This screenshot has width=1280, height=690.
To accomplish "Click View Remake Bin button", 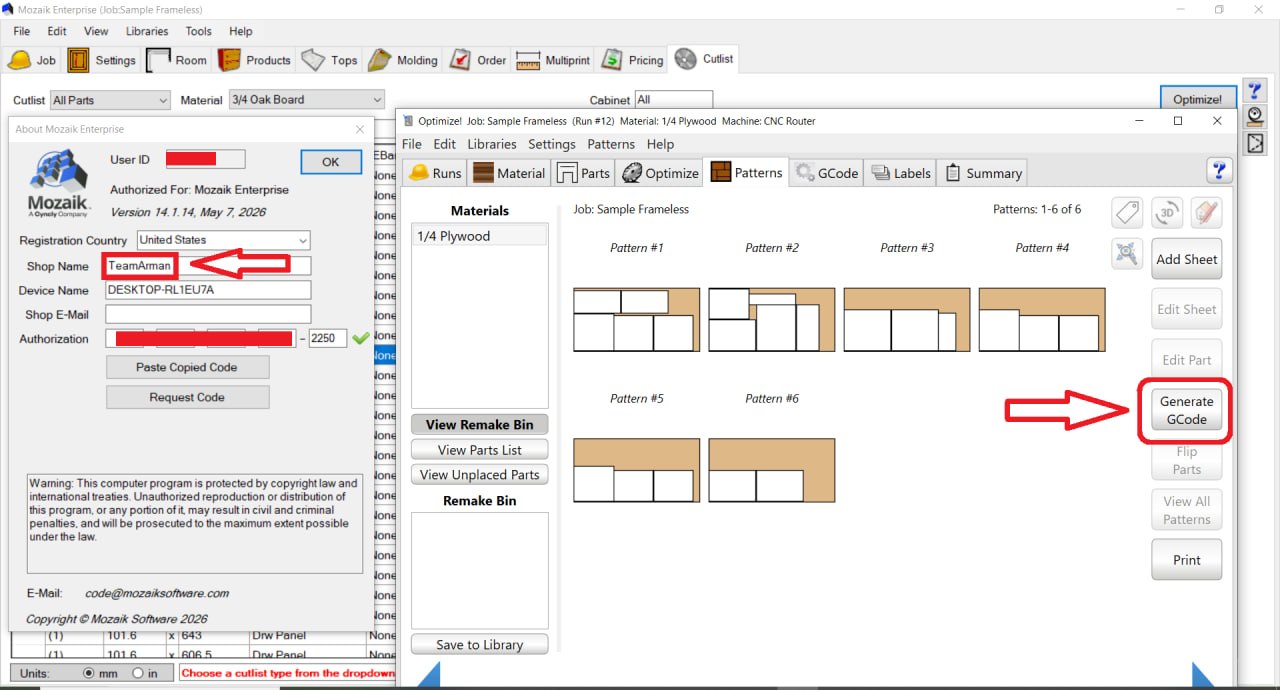I will [480, 425].
